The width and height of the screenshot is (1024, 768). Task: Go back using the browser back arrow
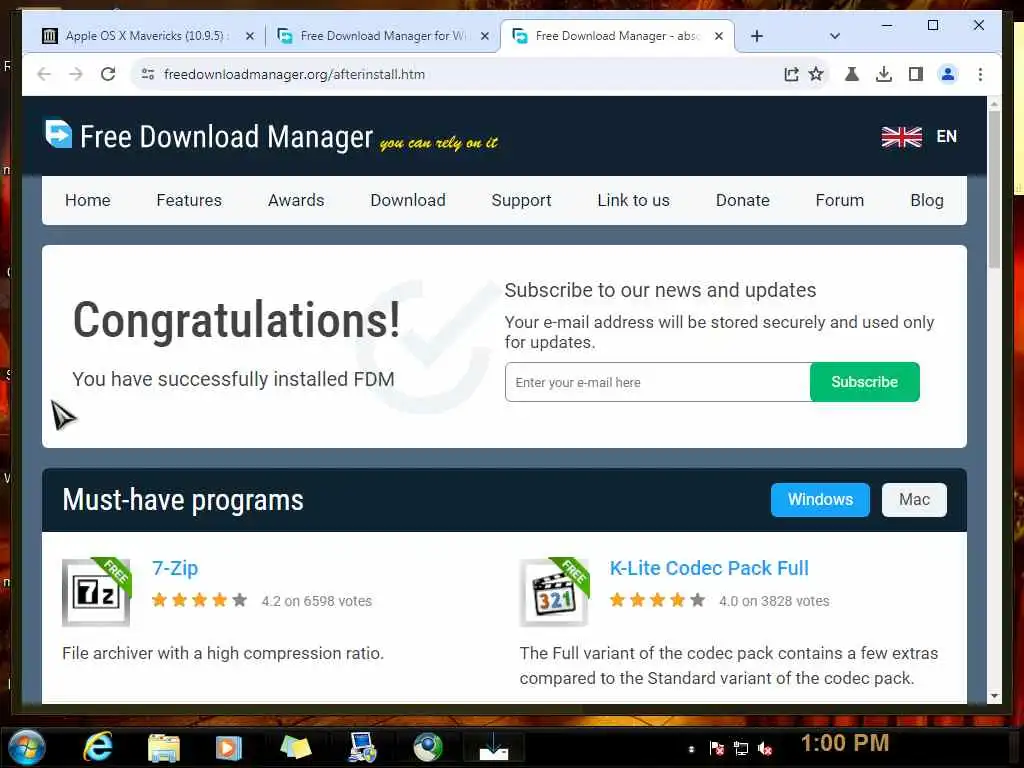point(44,74)
